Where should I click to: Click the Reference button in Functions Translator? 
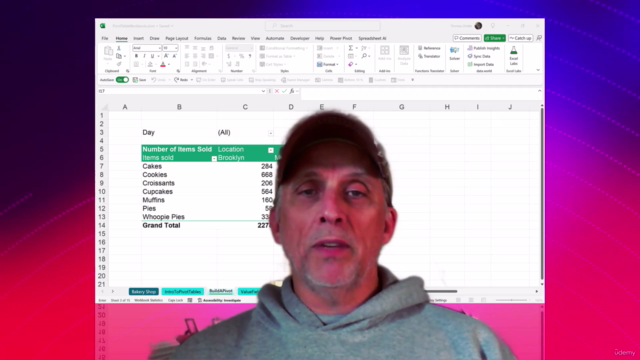429,48
